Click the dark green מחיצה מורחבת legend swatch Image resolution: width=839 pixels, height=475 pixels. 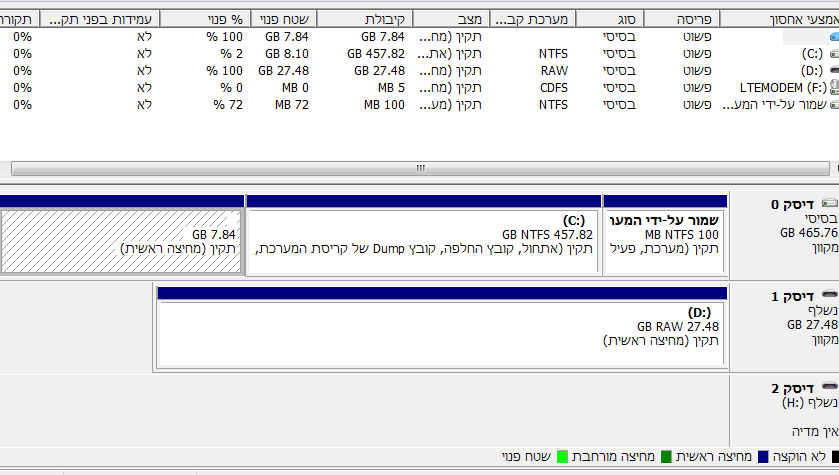click(666, 457)
